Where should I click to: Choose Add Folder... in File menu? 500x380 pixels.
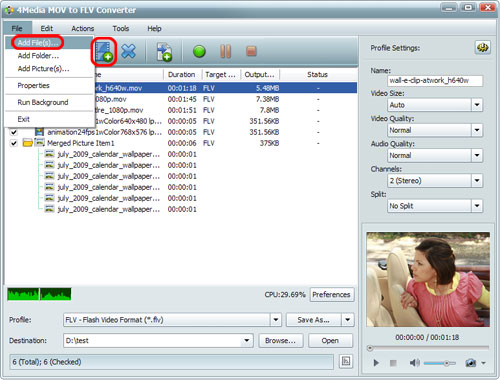point(49,56)
